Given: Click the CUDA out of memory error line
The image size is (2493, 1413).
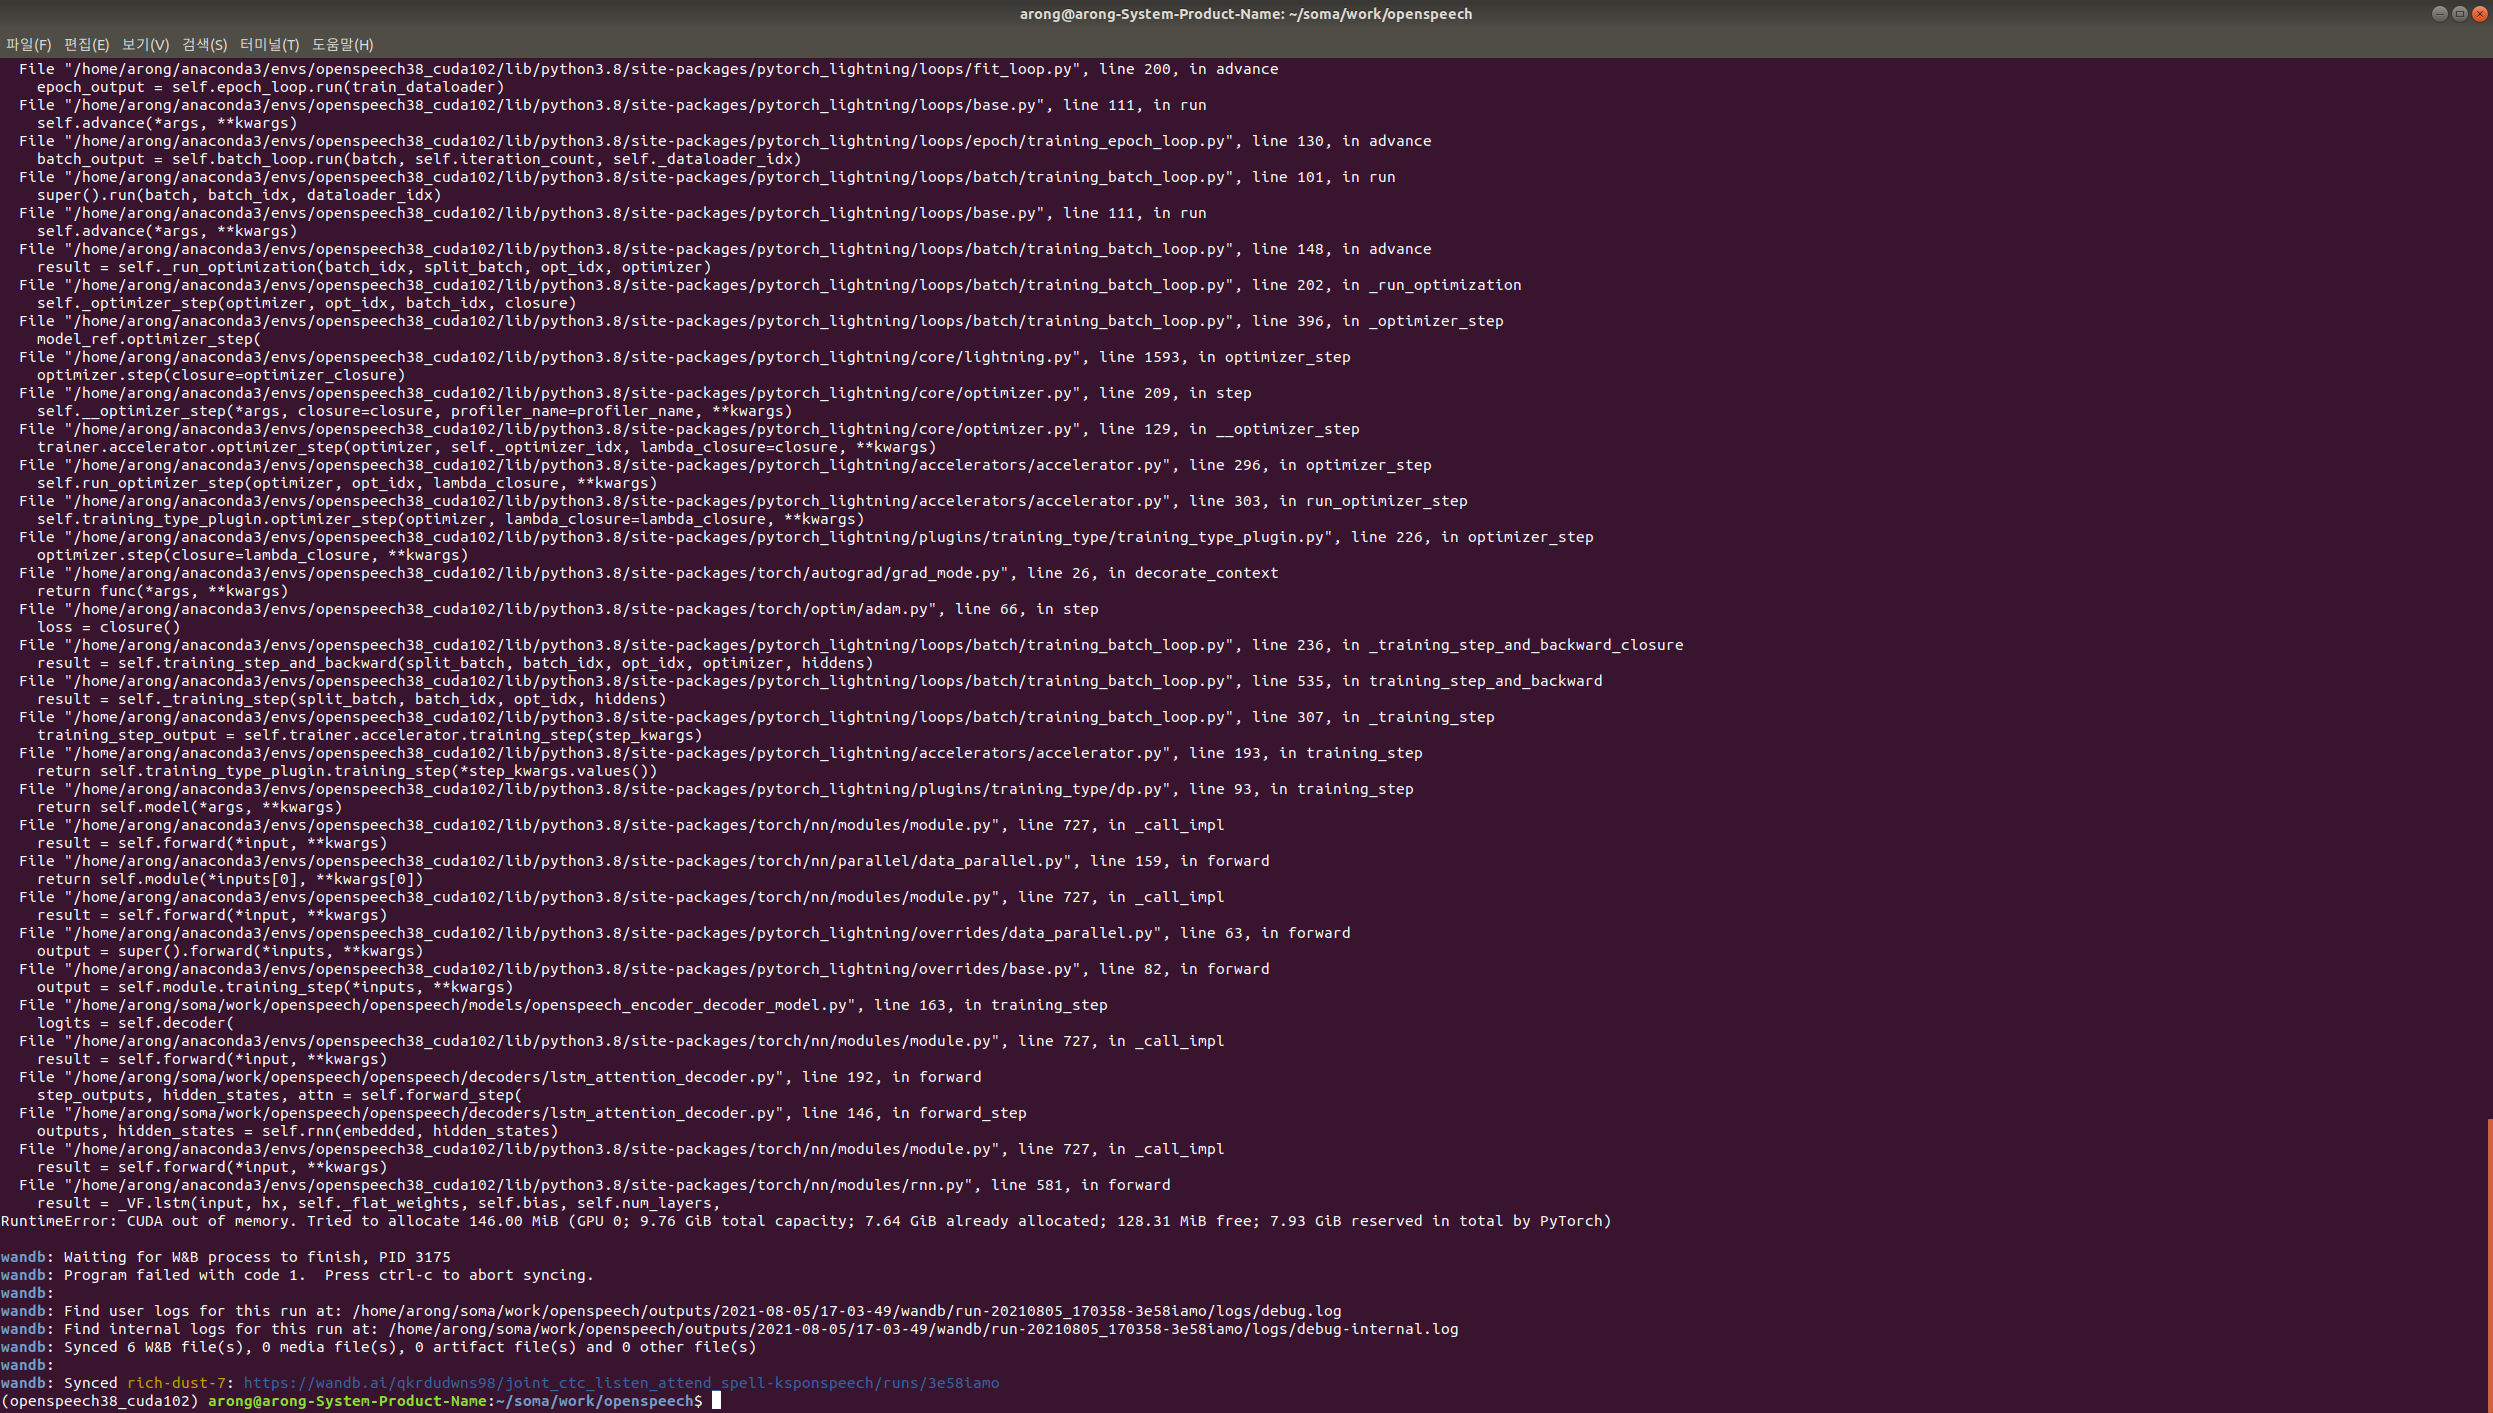Looking at the screenshot, I should 805,1221.
